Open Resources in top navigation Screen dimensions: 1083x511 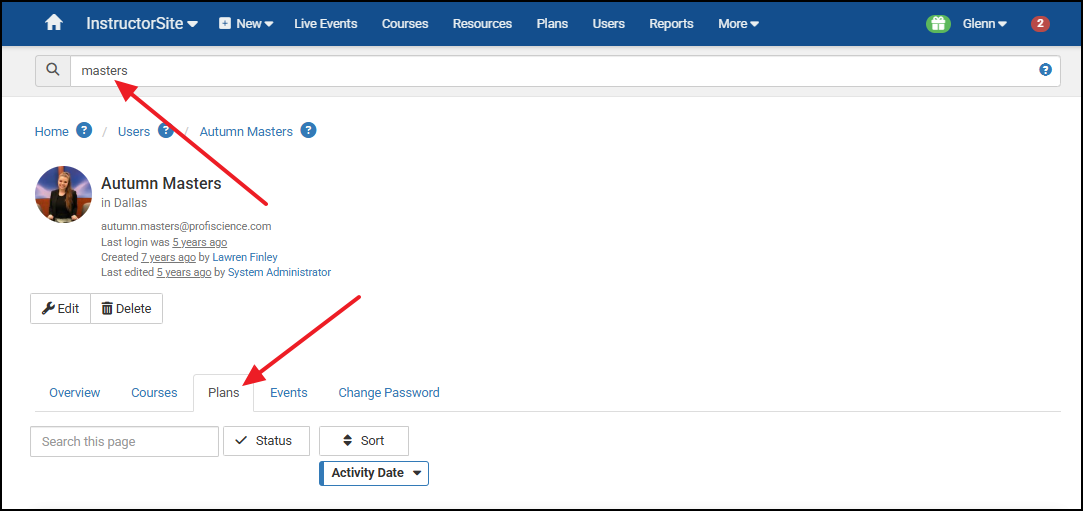point(482,23)
